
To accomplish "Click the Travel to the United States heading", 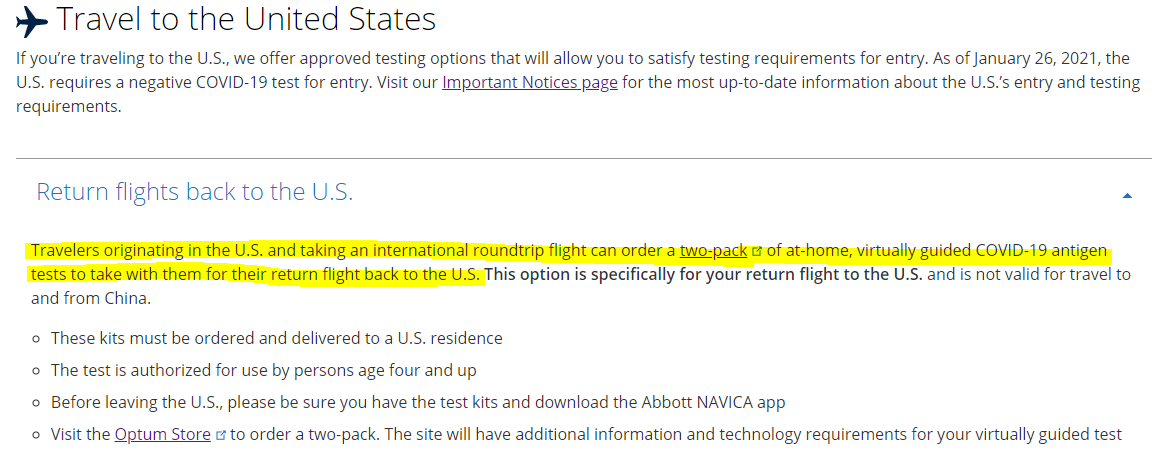I will [x=246, y=20].
